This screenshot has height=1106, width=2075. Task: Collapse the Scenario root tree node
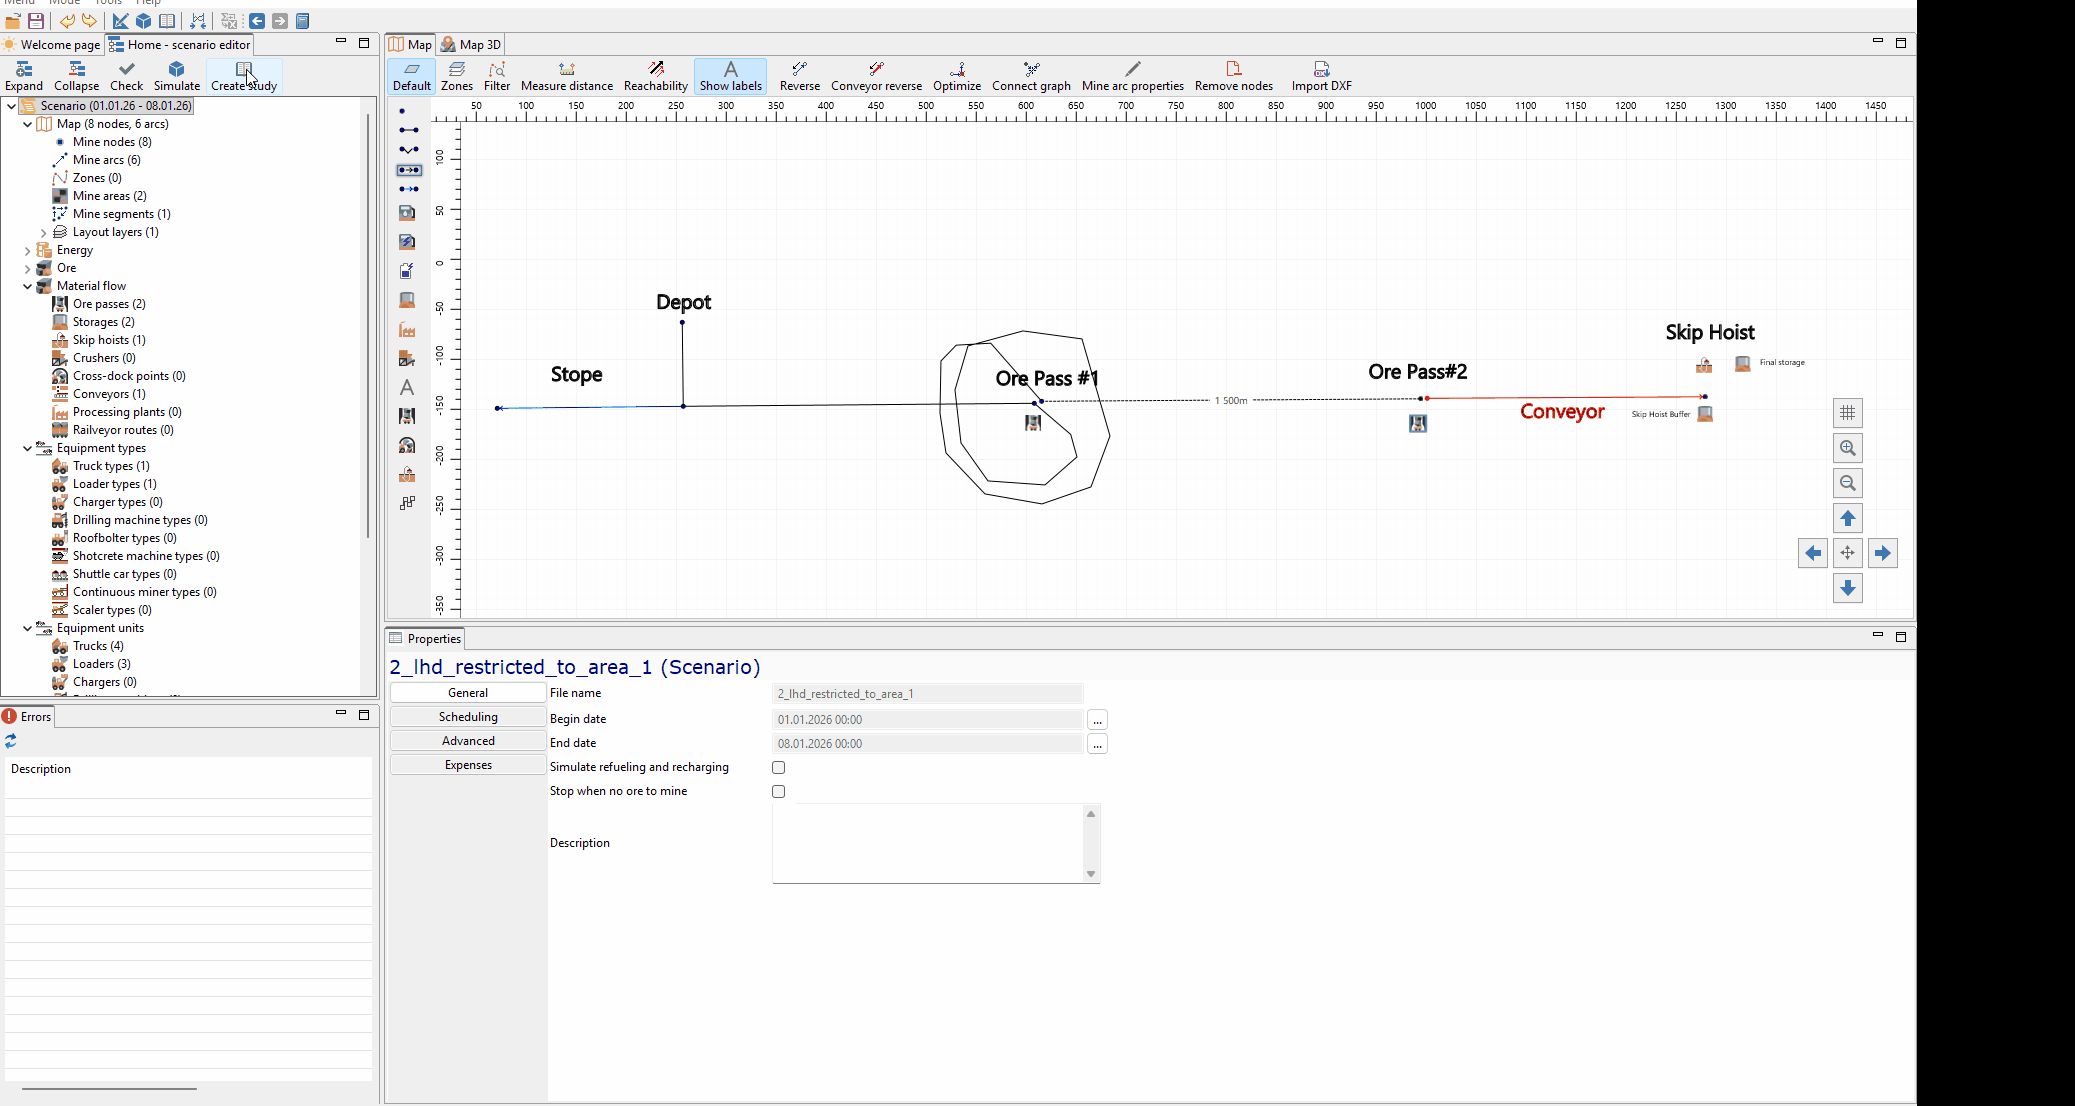11,106
